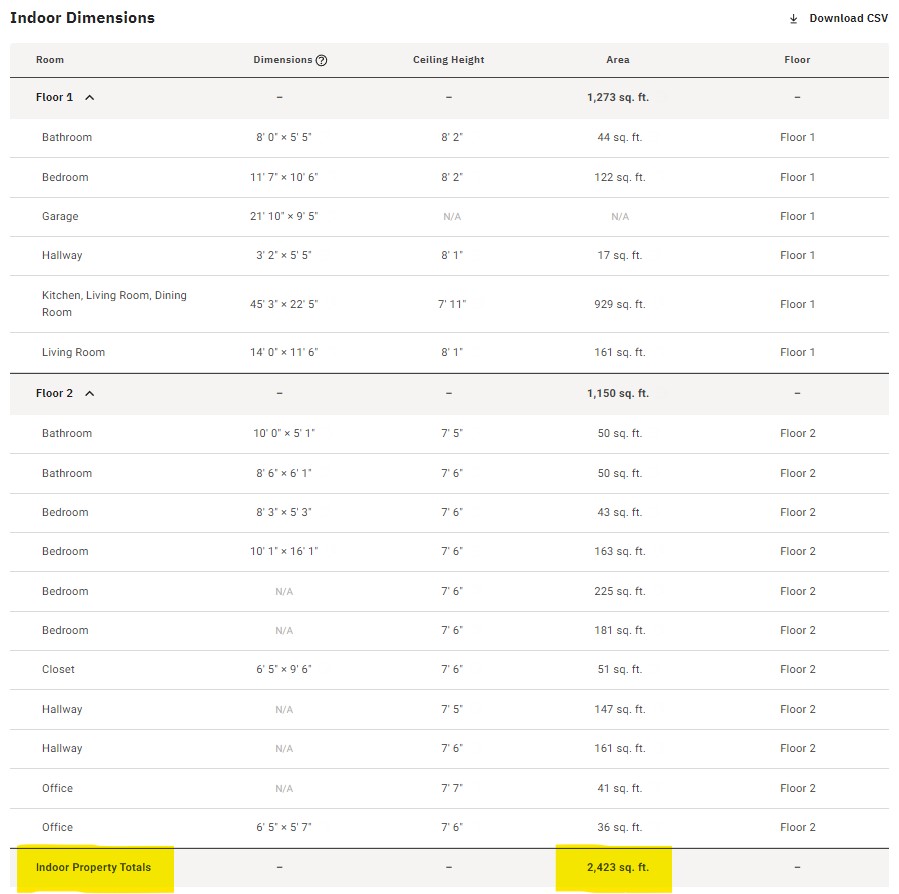Click the Indoor Dimensions heading
Image resolution: width=899 pixels, height=894 pixels.
pyautogui.click(x=82, y=18)
